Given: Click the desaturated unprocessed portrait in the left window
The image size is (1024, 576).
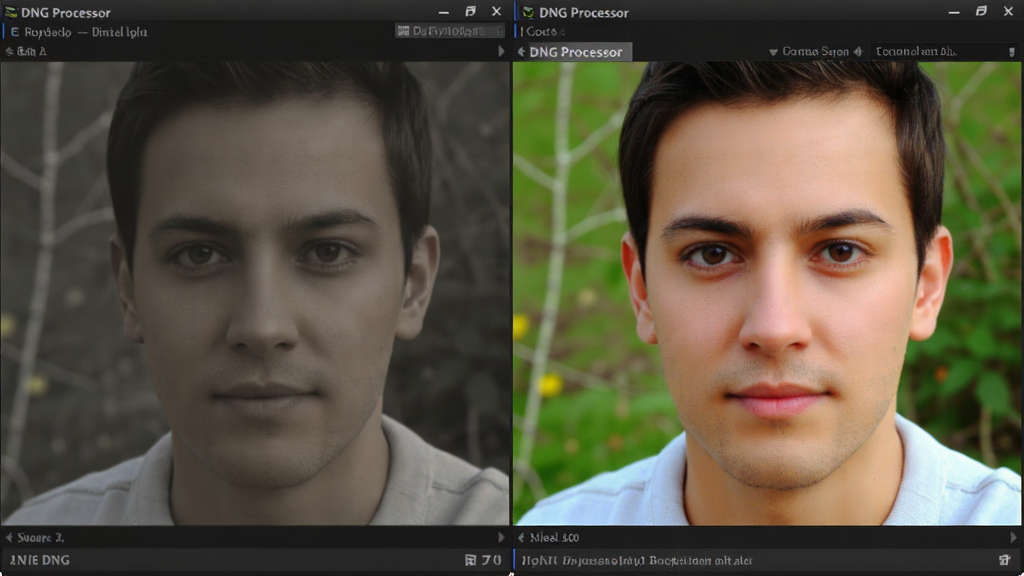Looking at the screenshot, I should (255, 293).
